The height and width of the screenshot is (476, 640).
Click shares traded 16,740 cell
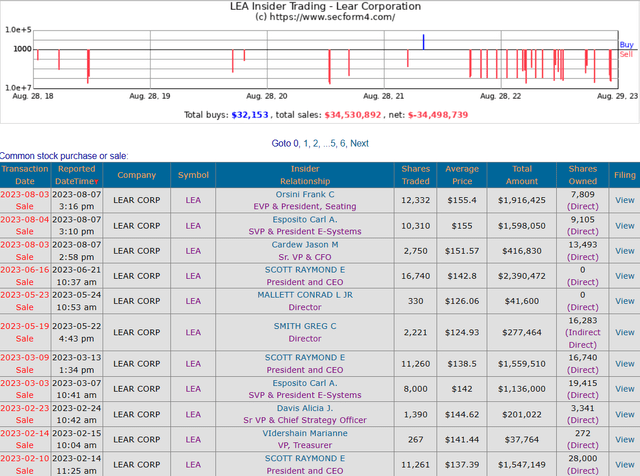pyautogui.click(x=416, y=276)
